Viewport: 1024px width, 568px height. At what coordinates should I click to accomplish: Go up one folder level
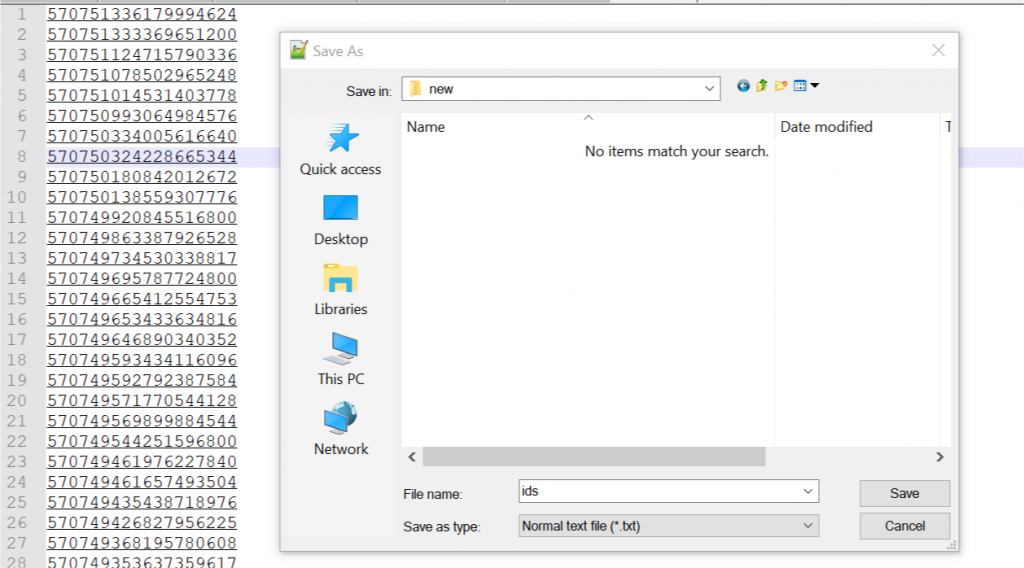click(x=762, y=86)
